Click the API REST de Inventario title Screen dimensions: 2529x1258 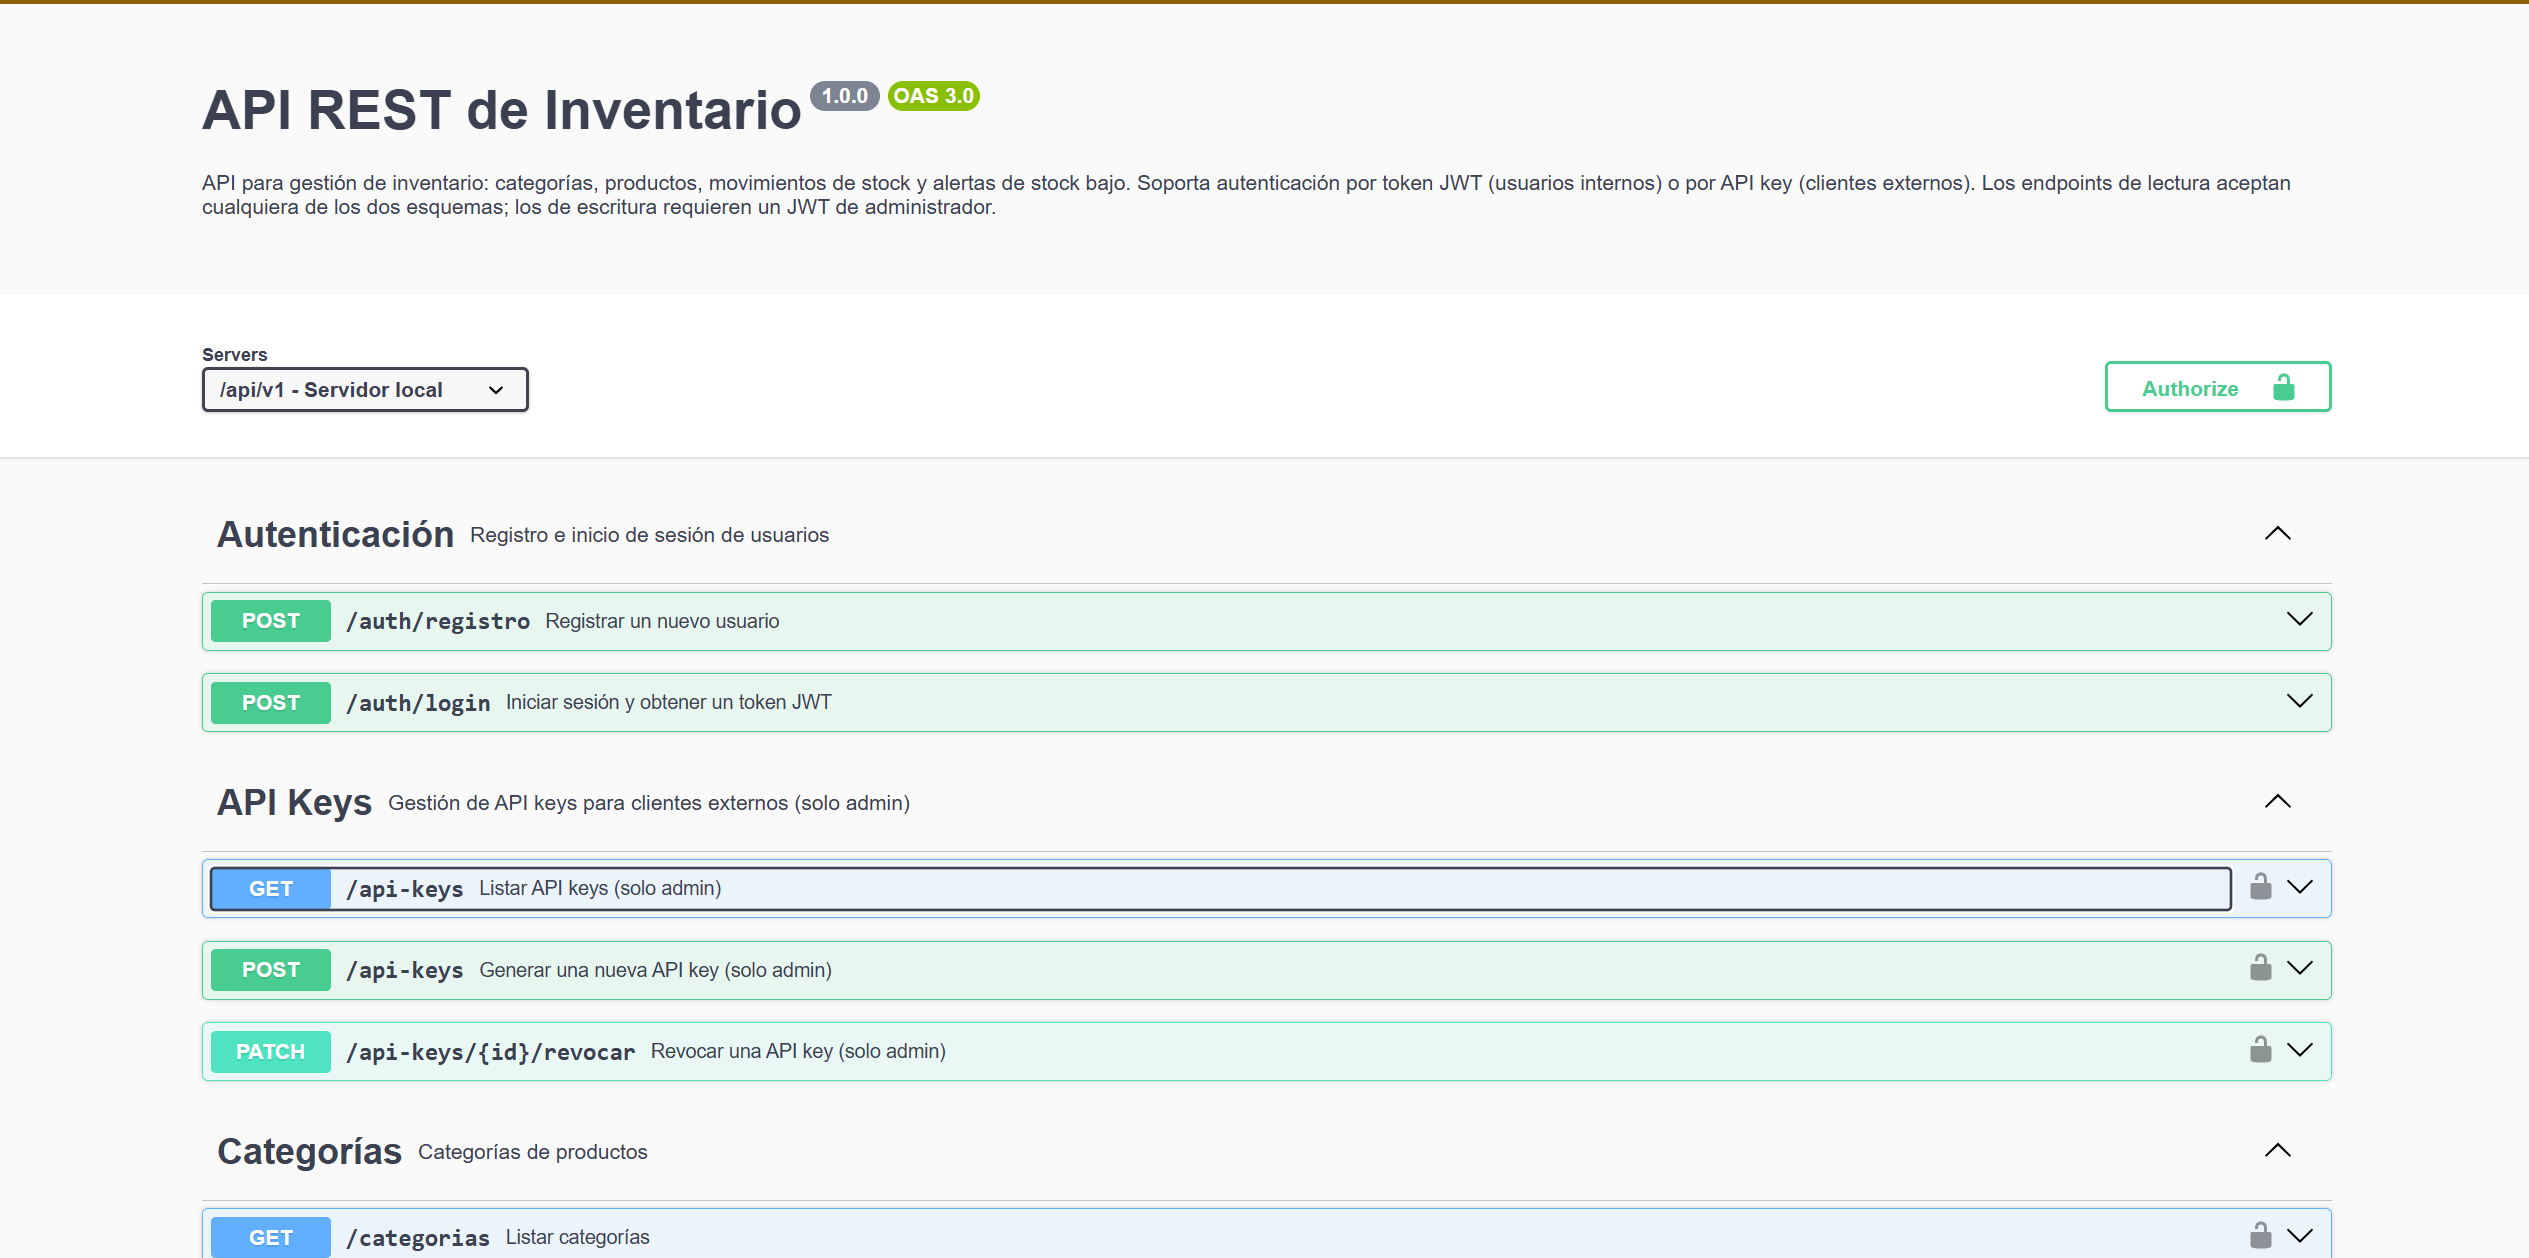tap(501, 110)
